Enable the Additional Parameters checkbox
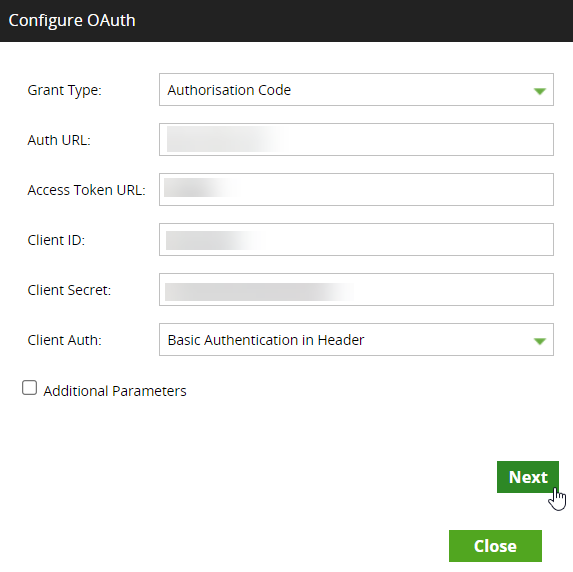The height and width of the screenshot is (572, 573). 29,388
